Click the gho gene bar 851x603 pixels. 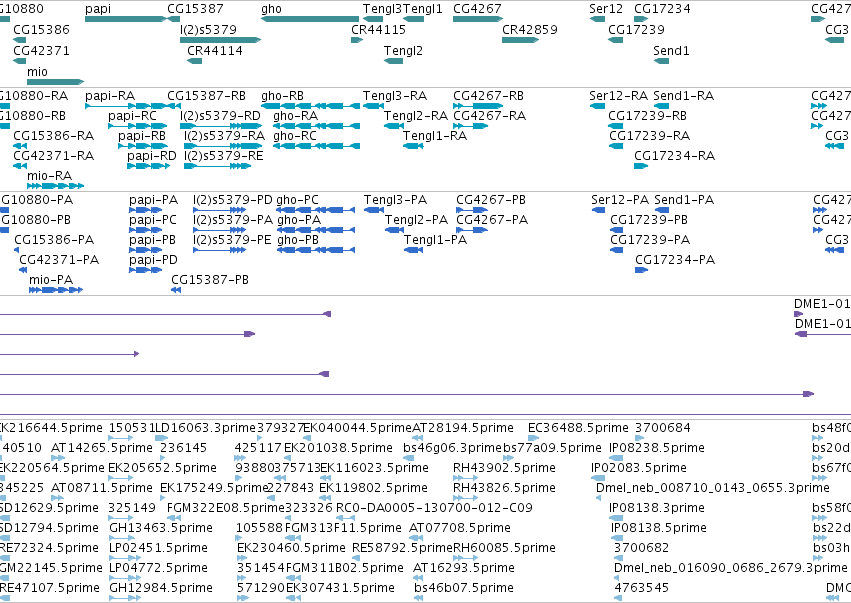310,19
